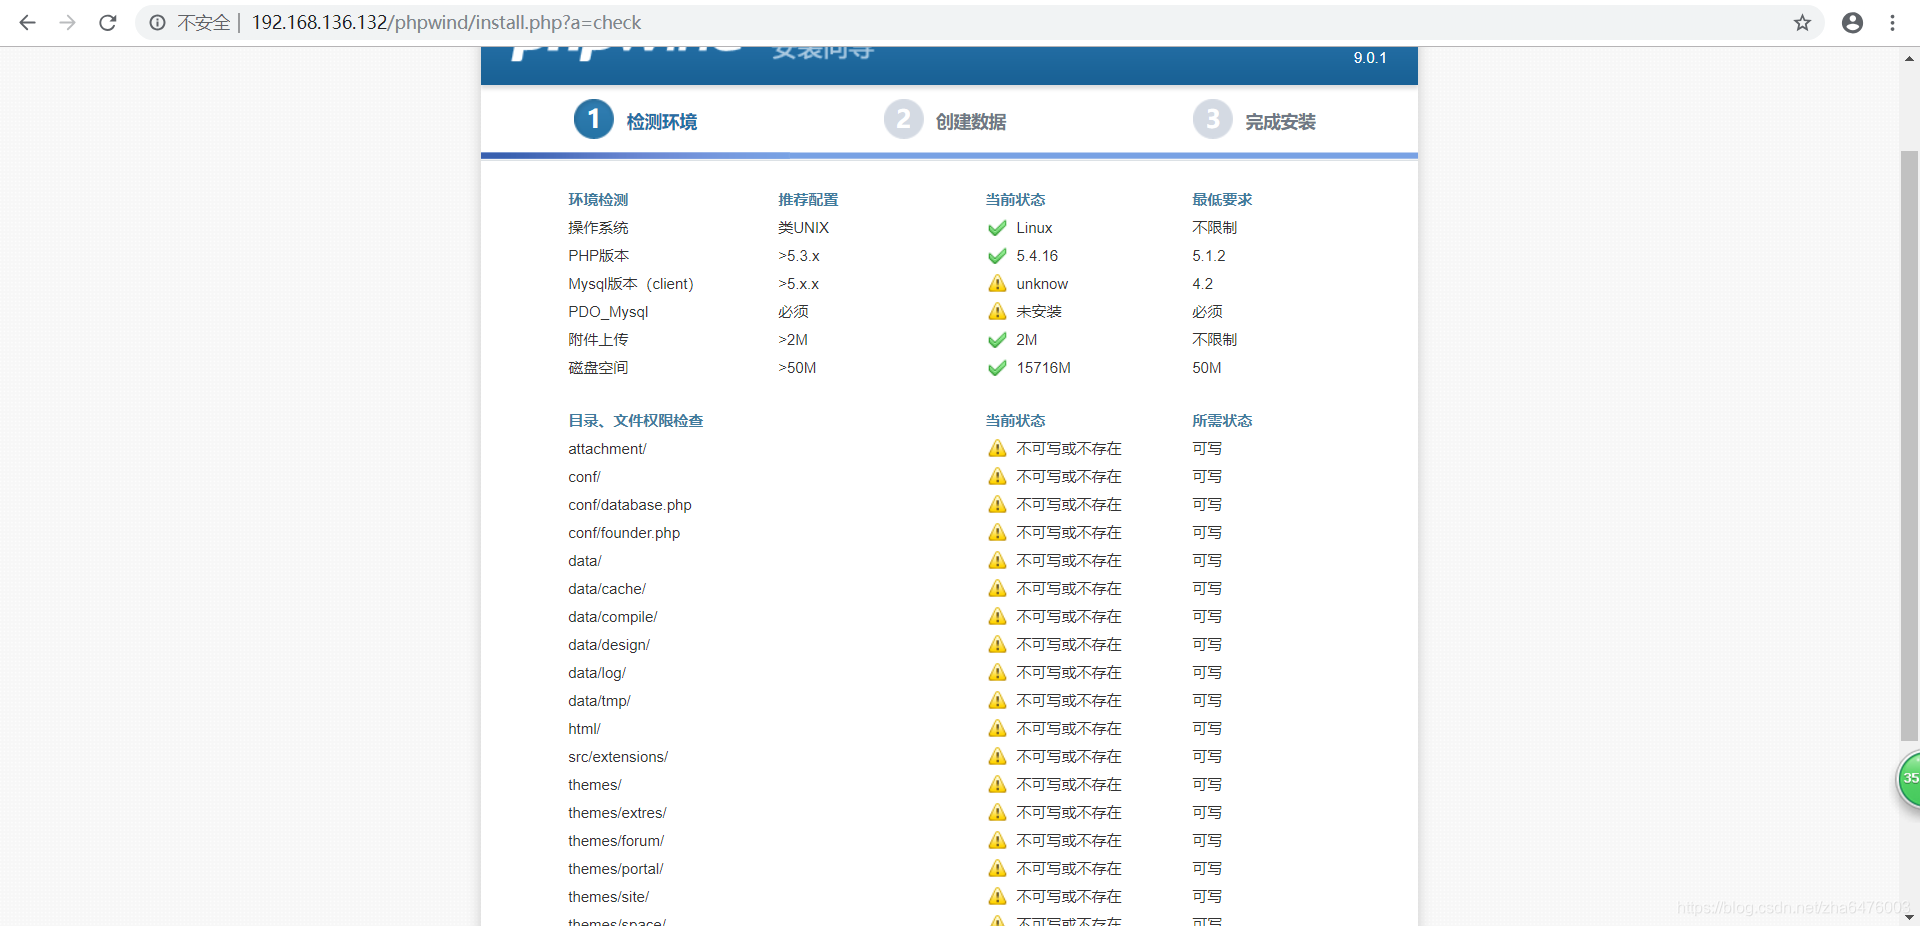This screenshot has width=1920, height=926.
Task: Reload the page with refresh icon
Action: click(108, 22)
